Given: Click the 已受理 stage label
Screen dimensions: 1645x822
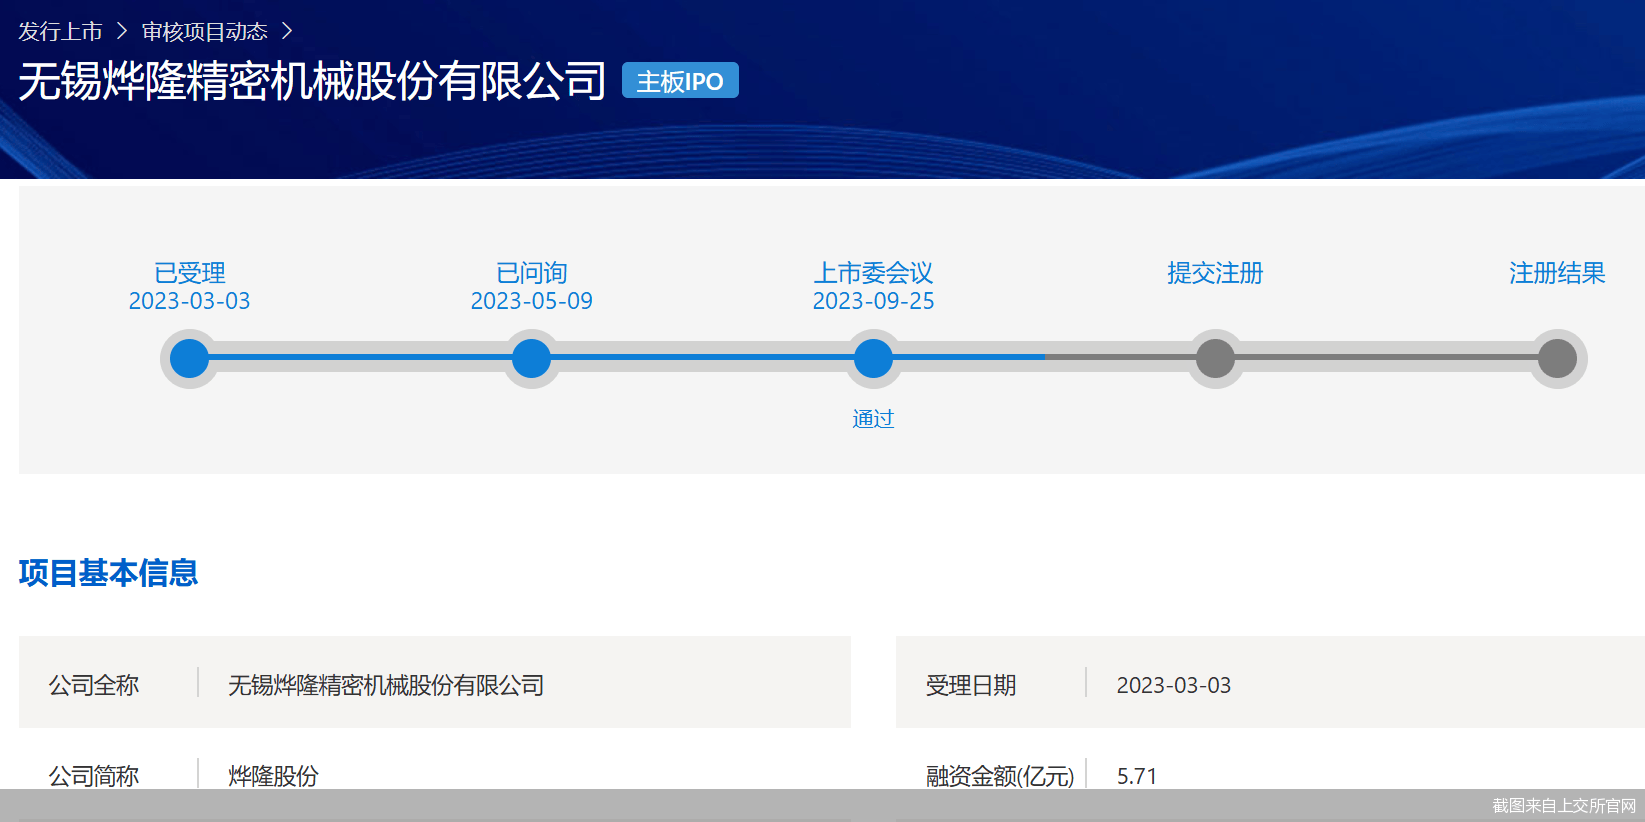Looking at the screenshot, I should coord(189,273).
